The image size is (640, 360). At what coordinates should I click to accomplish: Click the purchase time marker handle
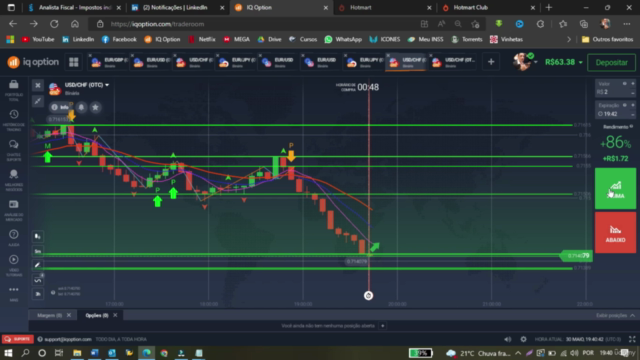pyautogui.click(x=368, y=296)
